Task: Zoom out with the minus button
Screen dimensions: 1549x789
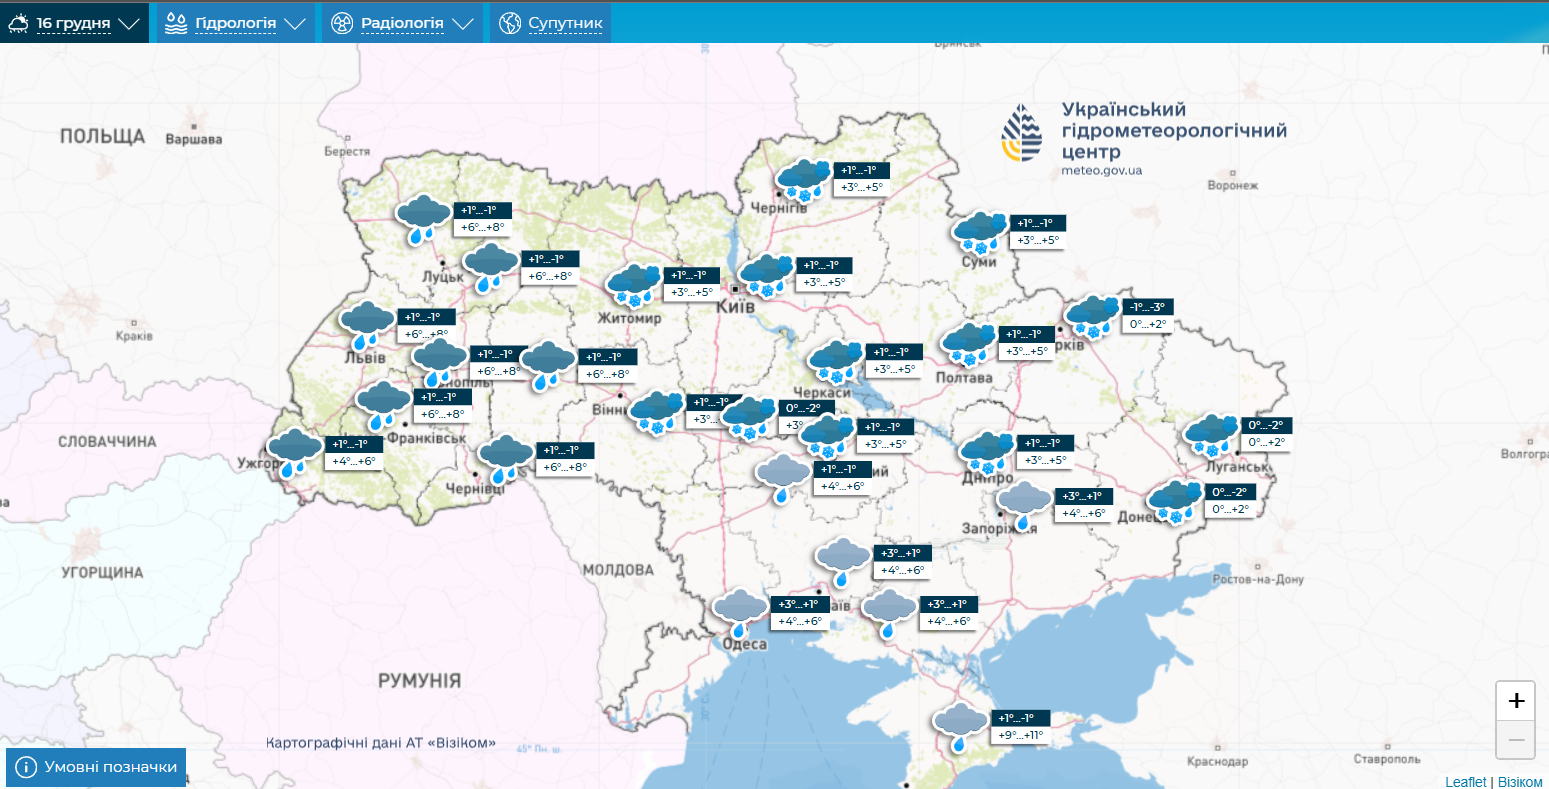Action: tap(1515, 740)
